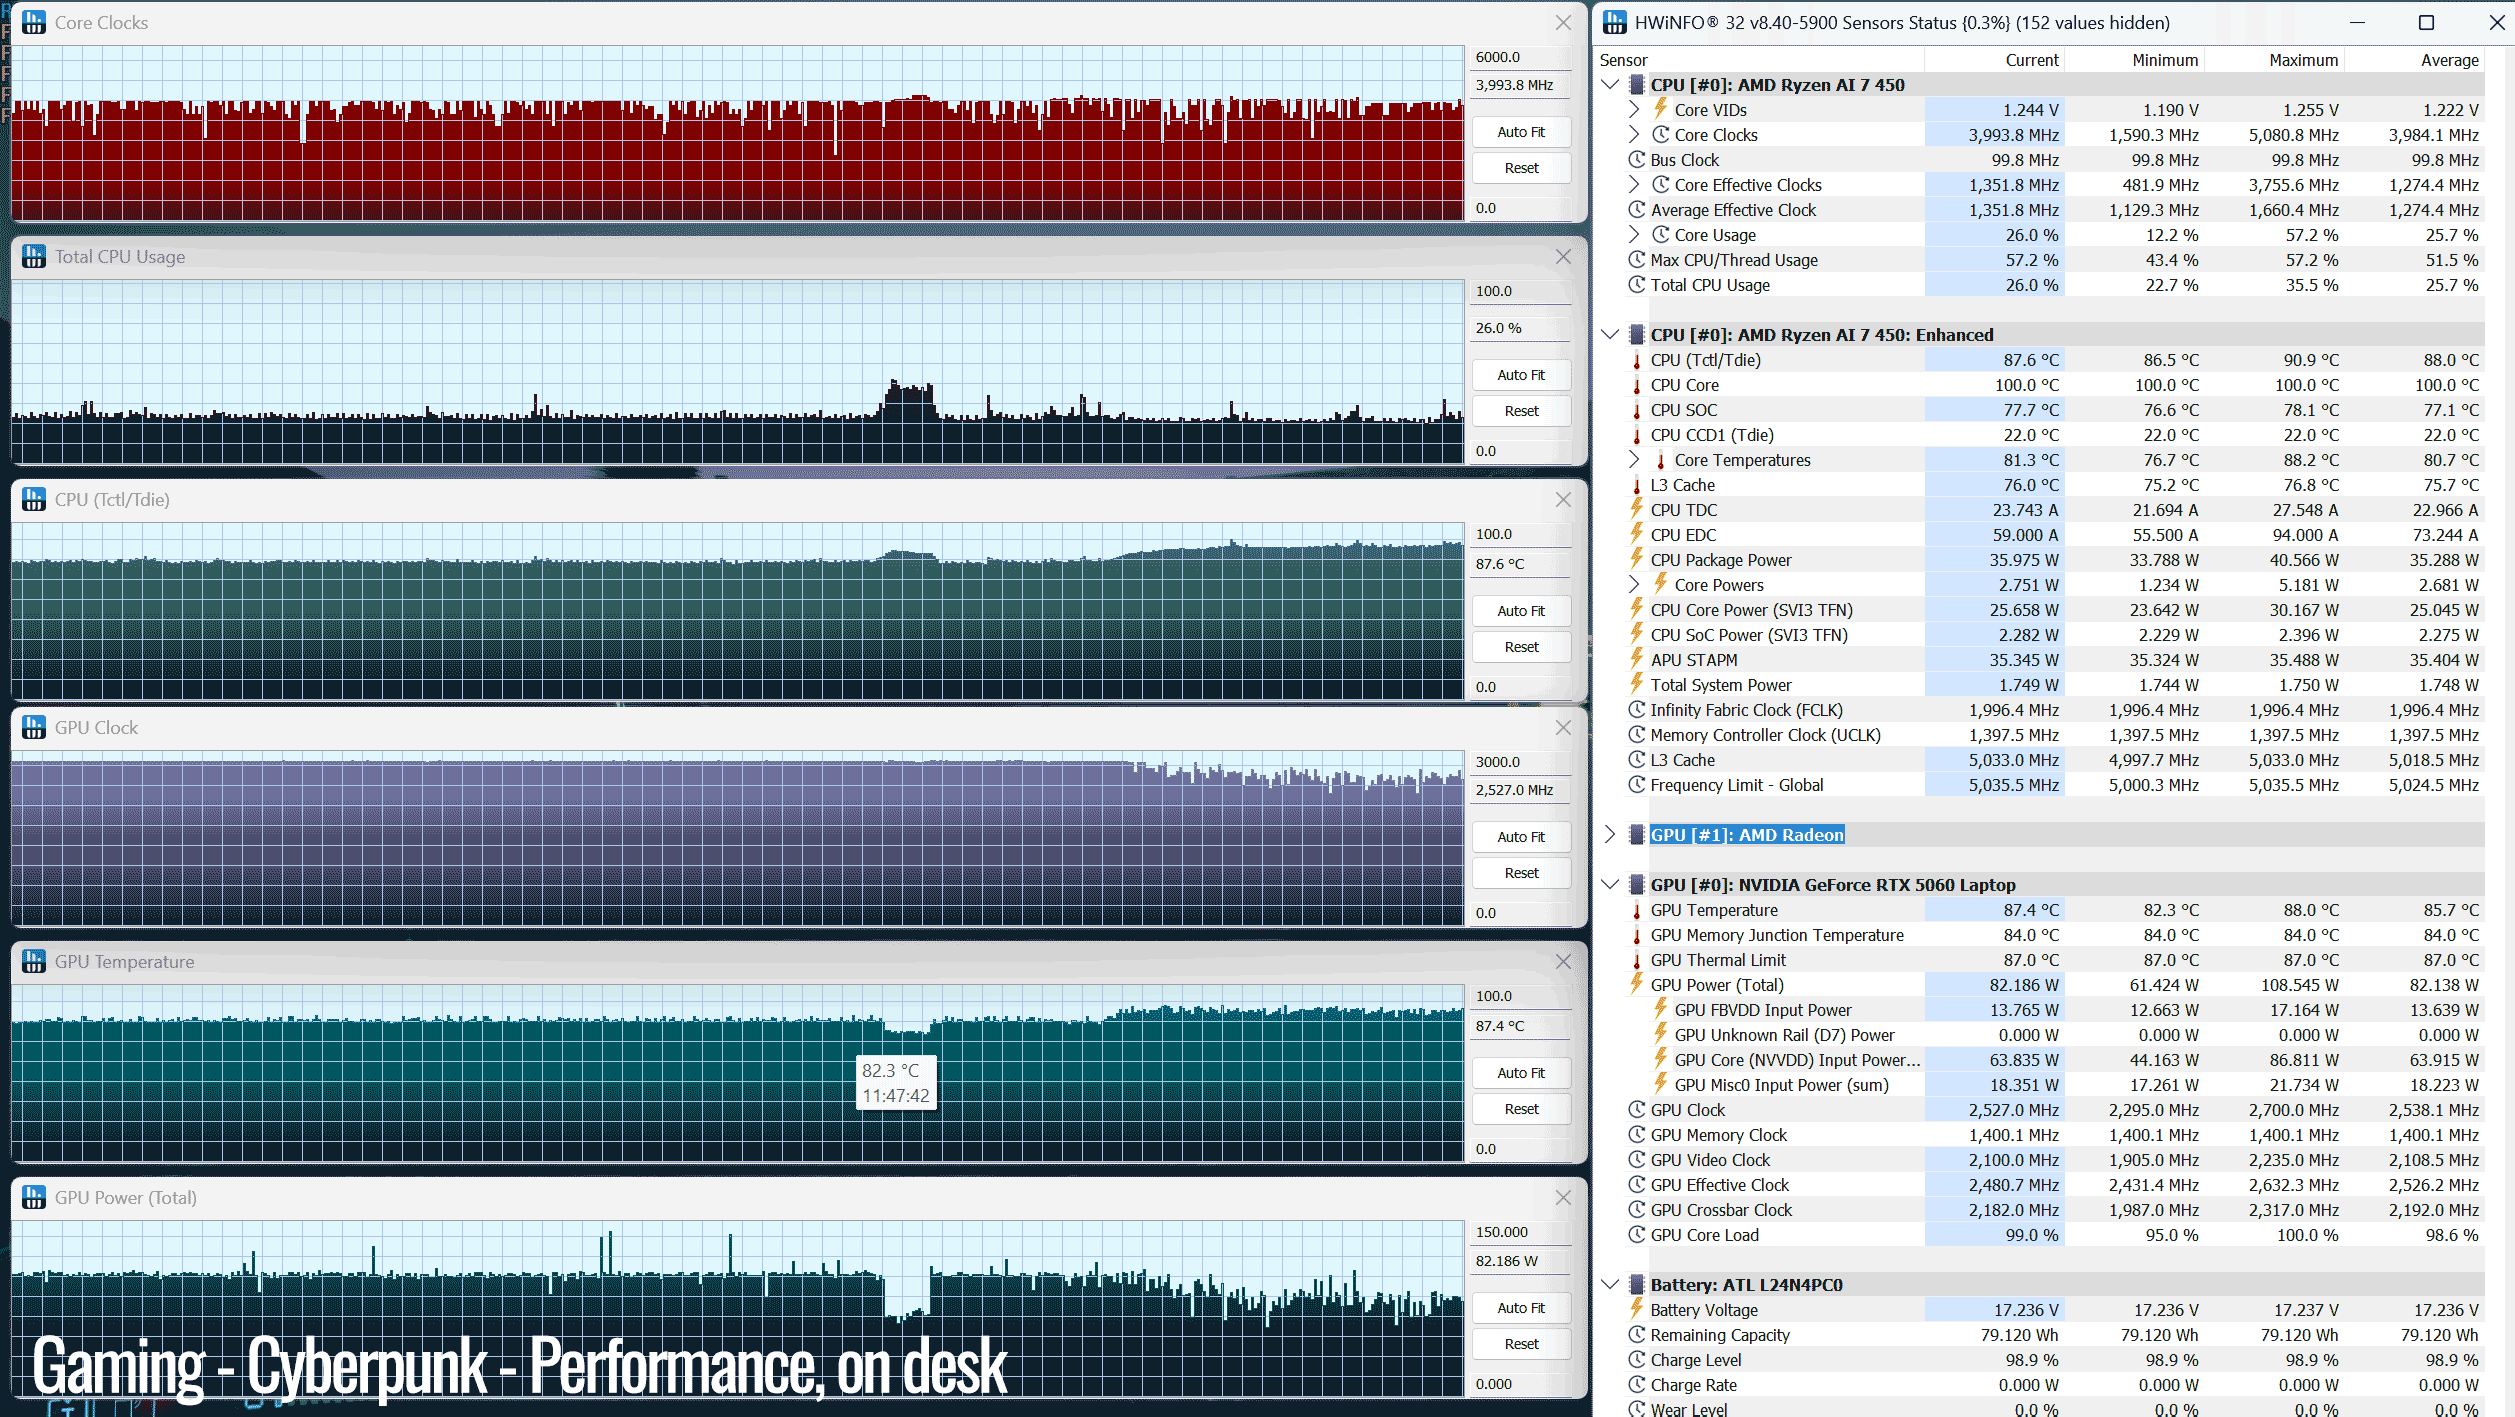Click the thermometer icon next to CPU (Tctl/Tdie) sensor

click(x=1637, y=360)
